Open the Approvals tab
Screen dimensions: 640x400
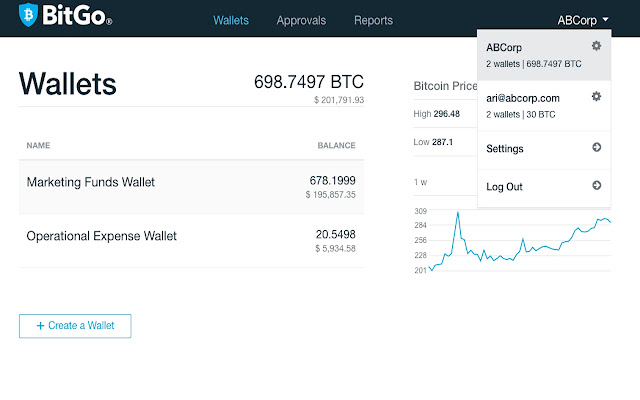[x=301, y=20]
